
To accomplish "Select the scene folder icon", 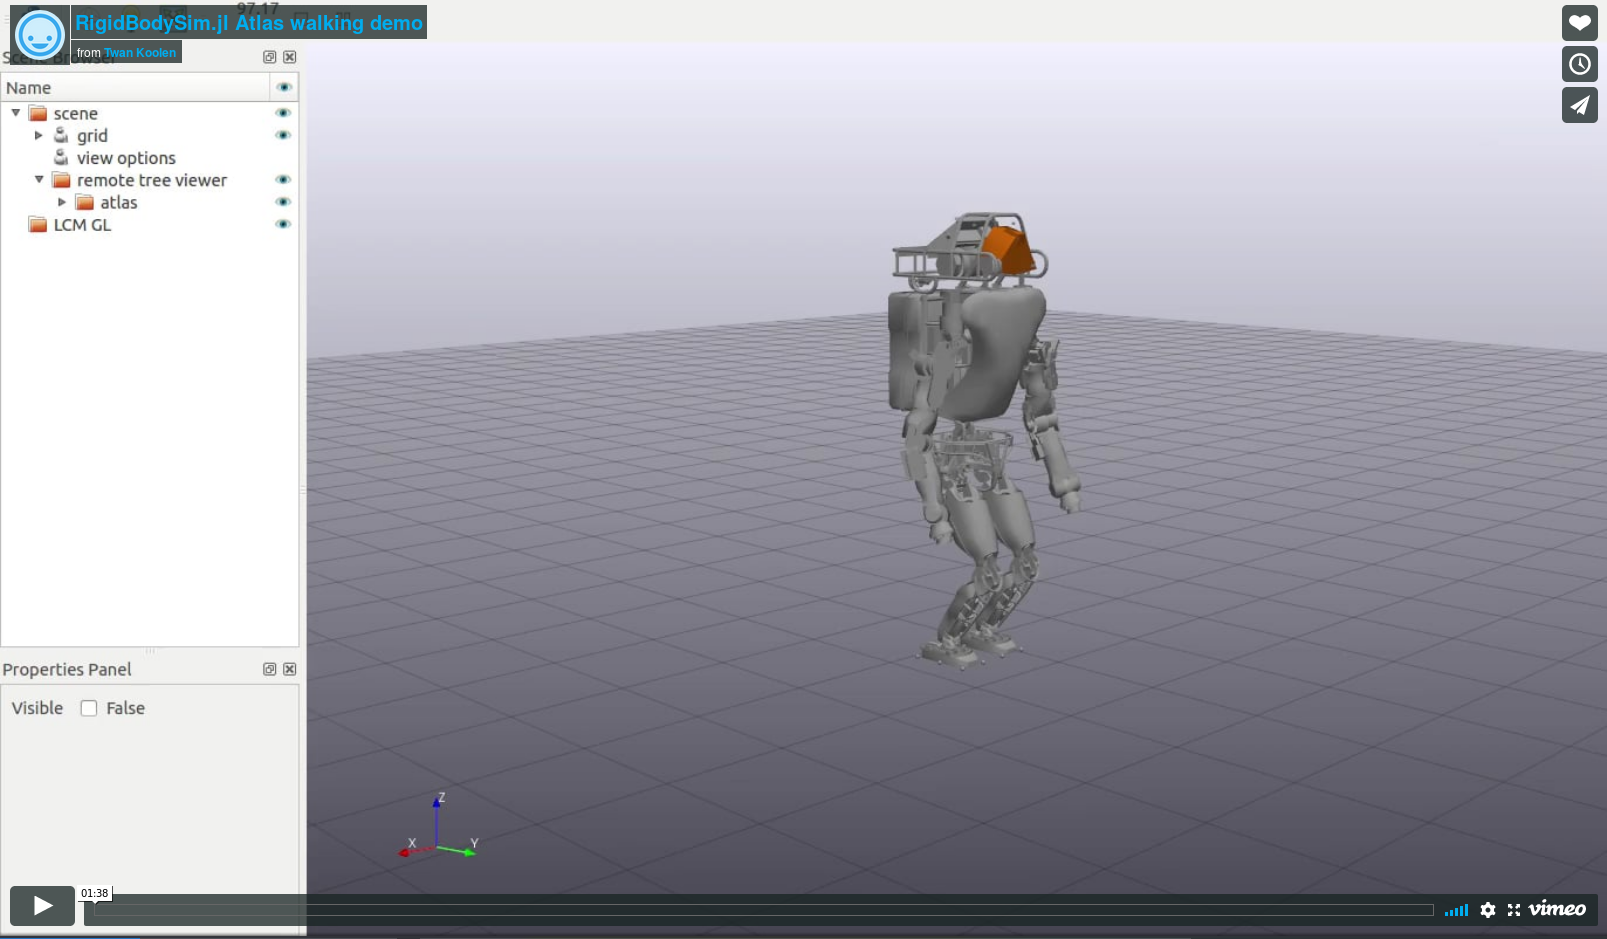I will click(x=38, y=113).
